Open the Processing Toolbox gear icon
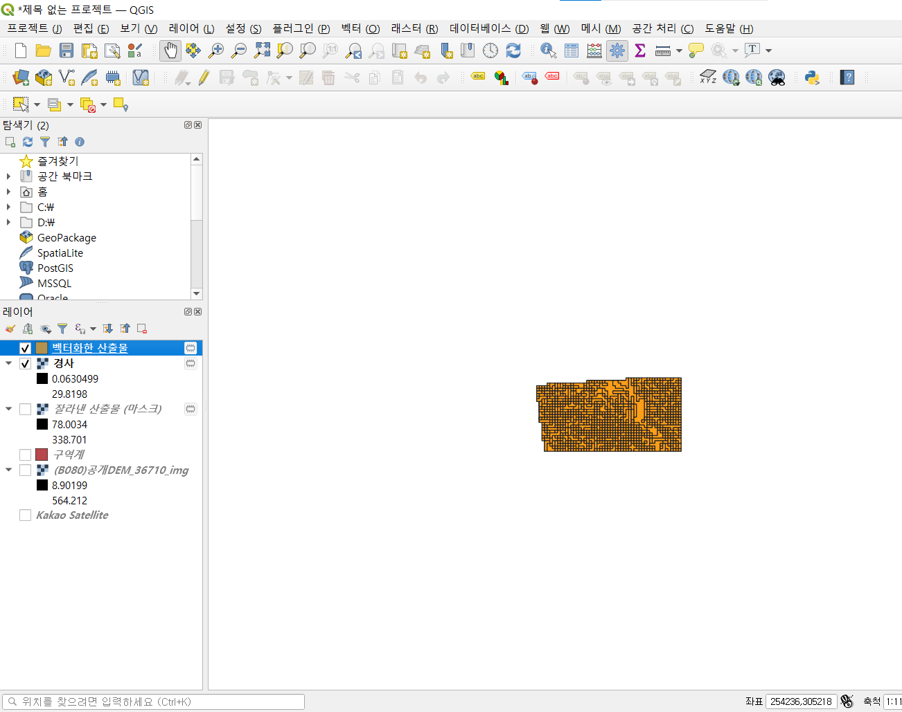The height and width of the screenshot is (712, 902). [x=617, y=51]
